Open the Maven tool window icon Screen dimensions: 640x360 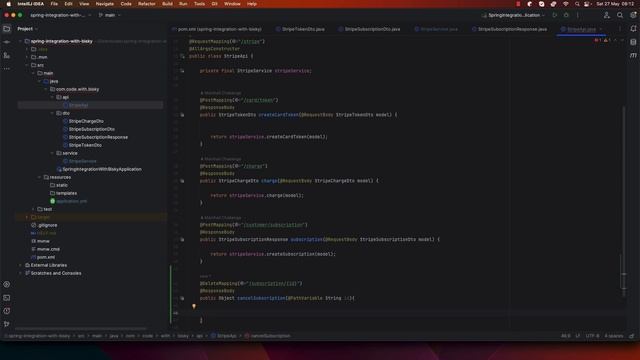[x=633, y=56]
